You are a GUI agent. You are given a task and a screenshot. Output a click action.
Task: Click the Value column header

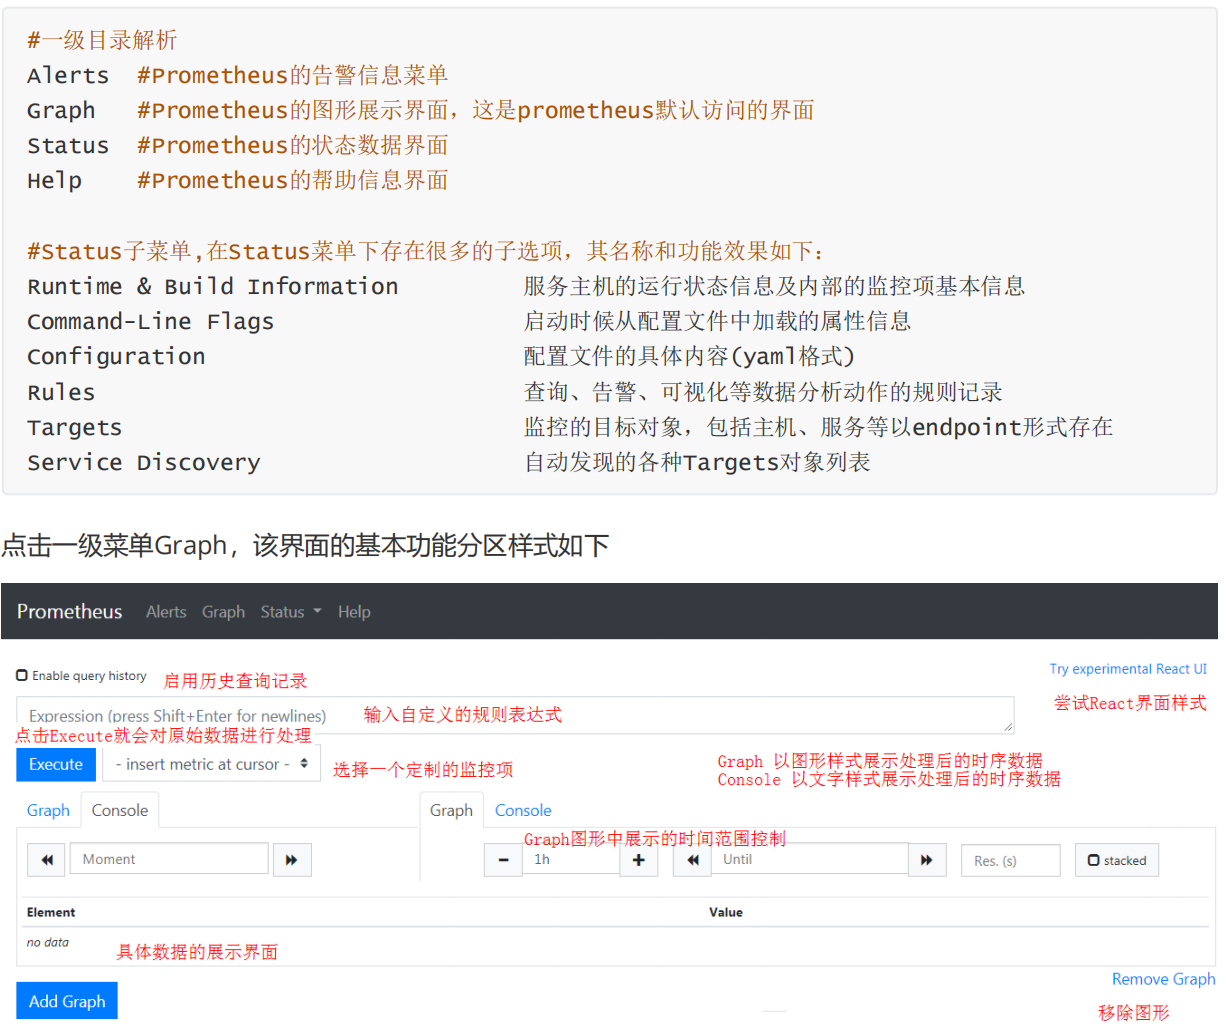coord(726,912)
